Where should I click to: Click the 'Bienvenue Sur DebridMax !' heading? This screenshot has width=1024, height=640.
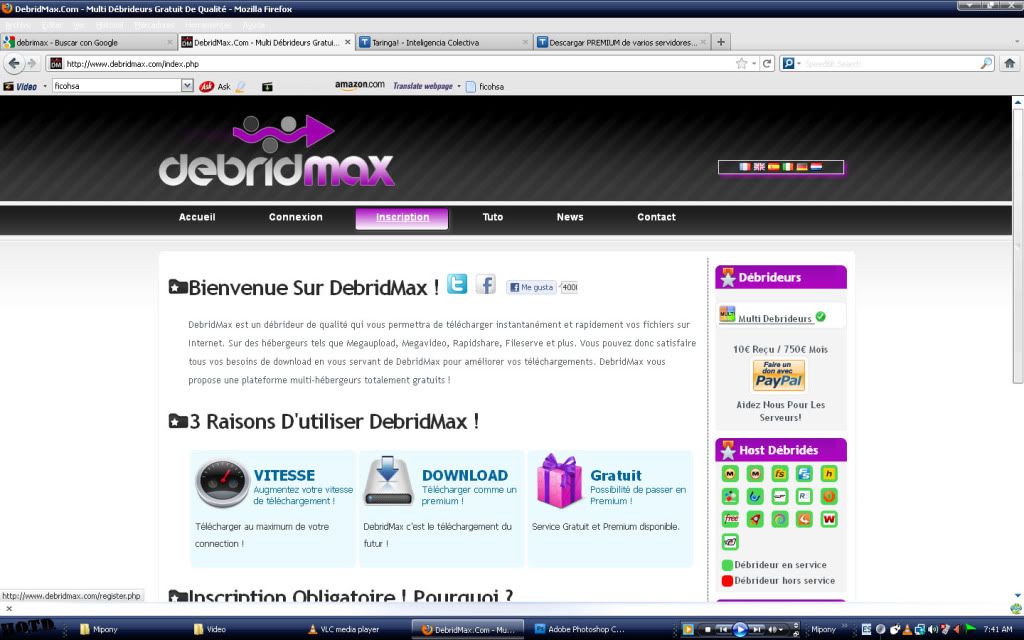[313, 287]
